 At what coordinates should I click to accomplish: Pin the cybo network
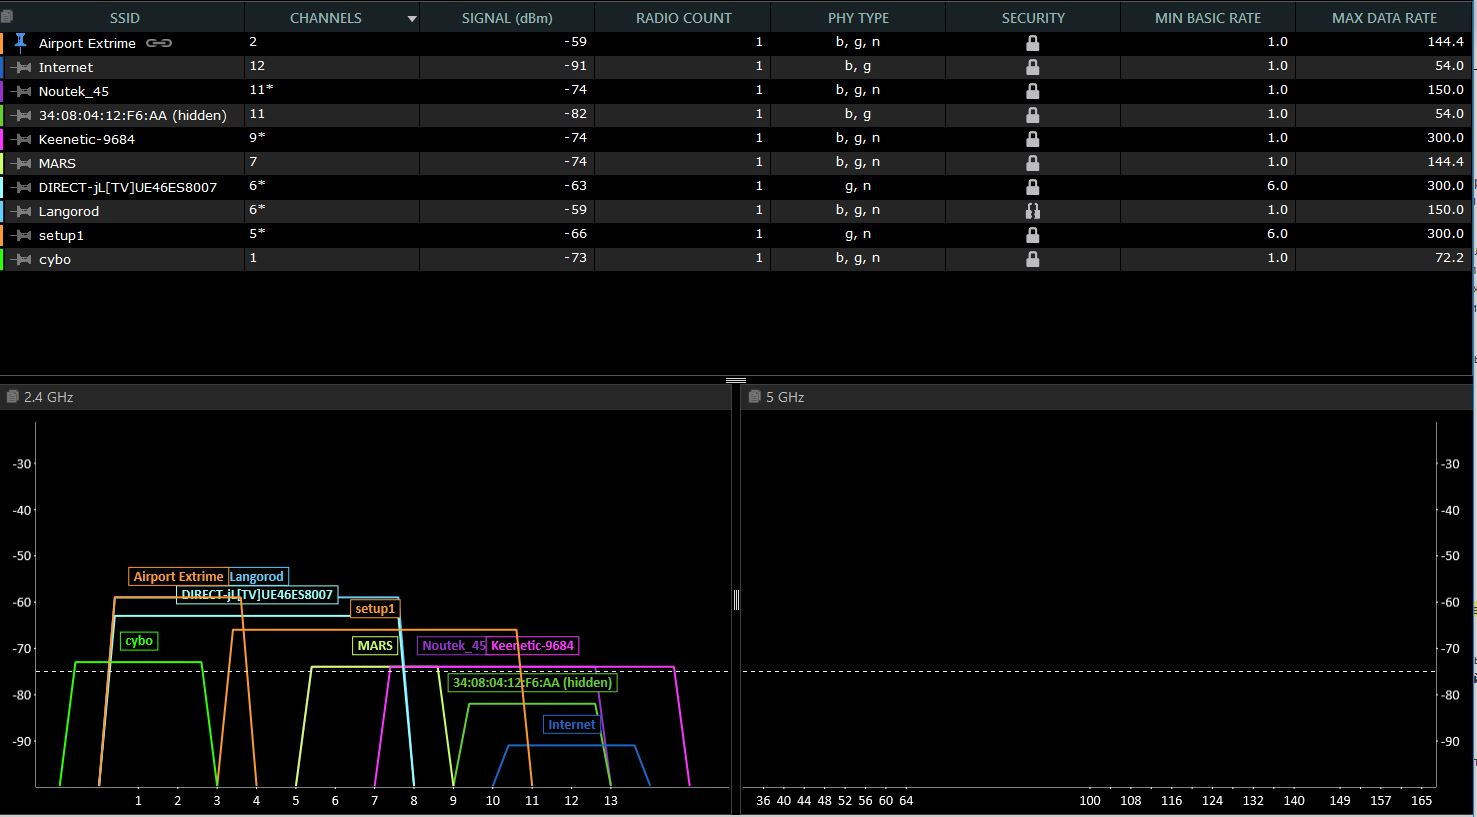(x=21, y=259)
